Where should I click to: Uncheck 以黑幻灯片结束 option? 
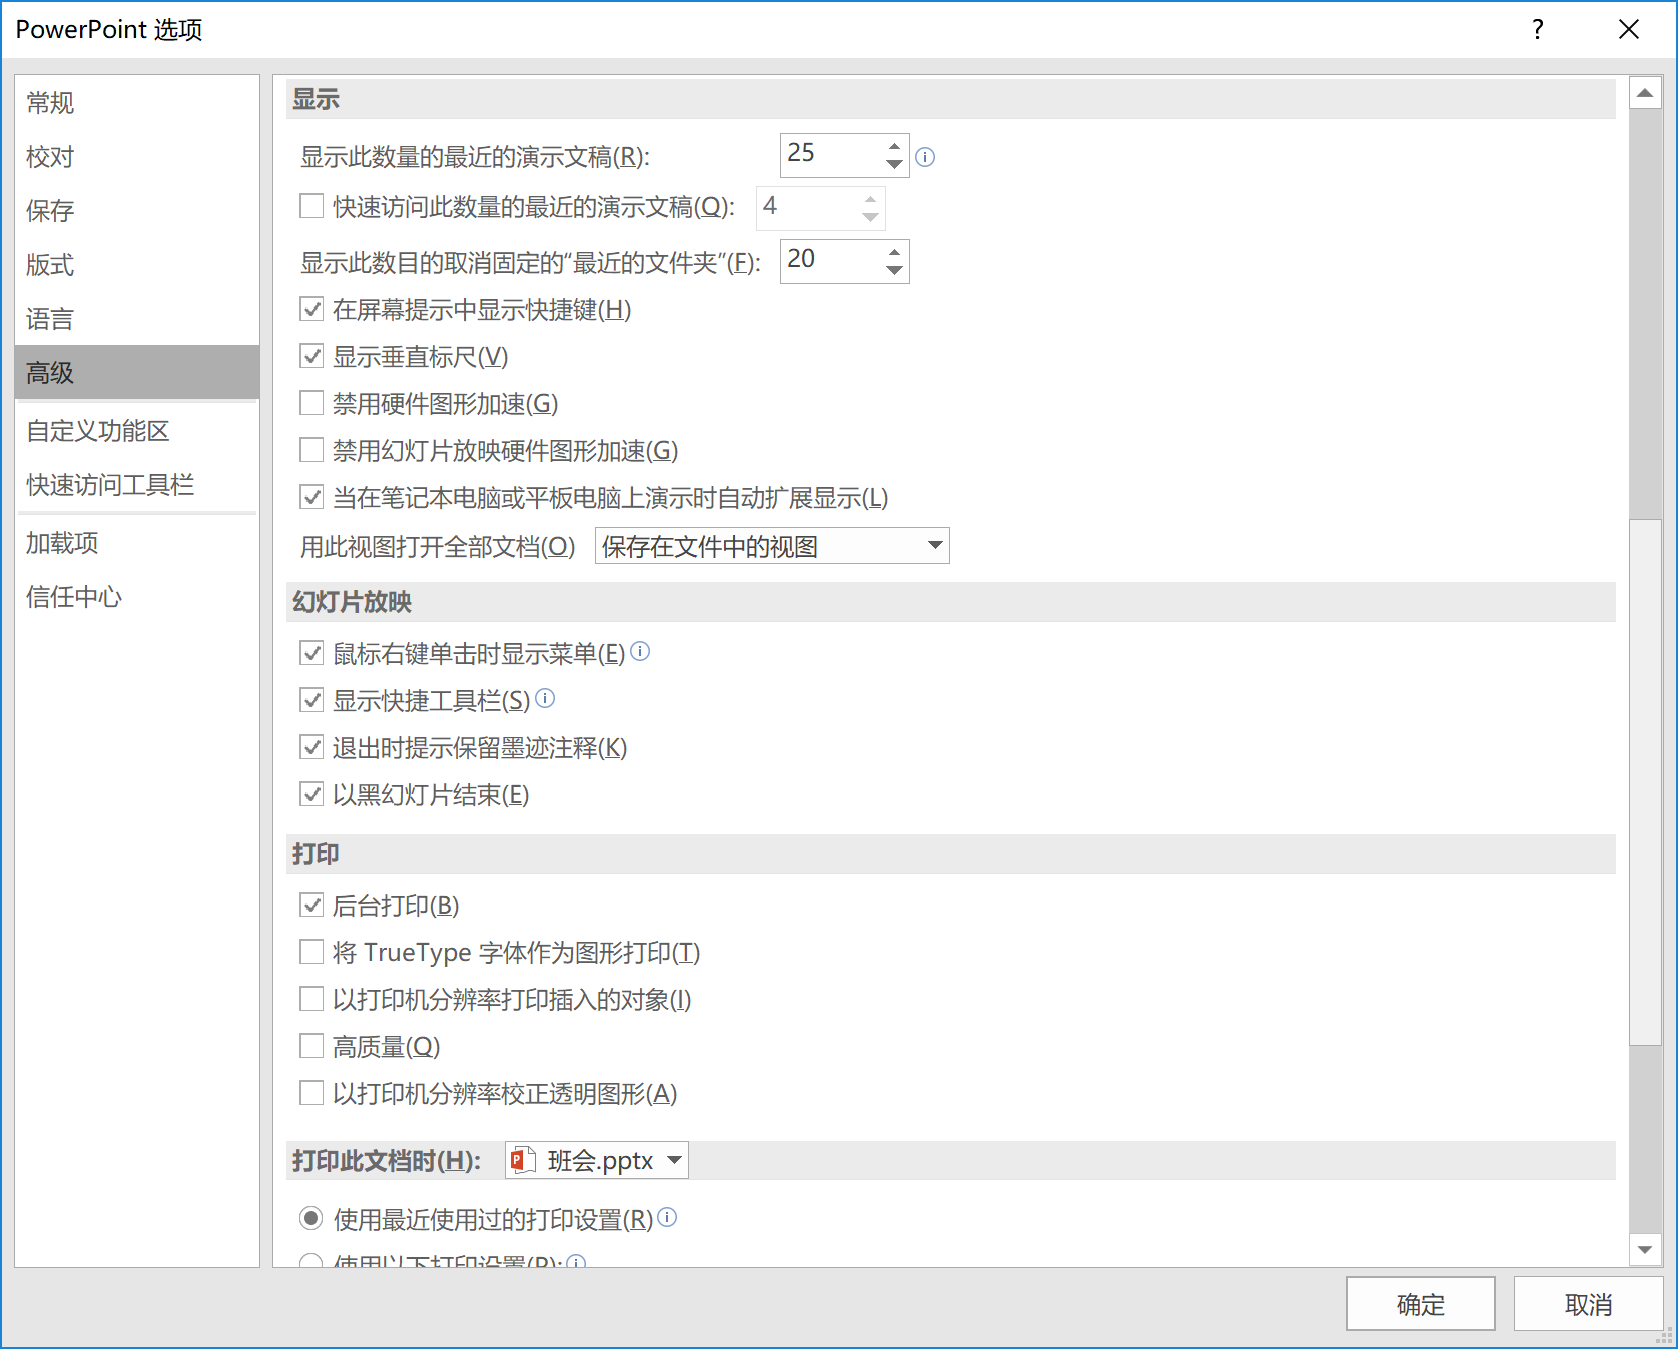tap(312, 794)
